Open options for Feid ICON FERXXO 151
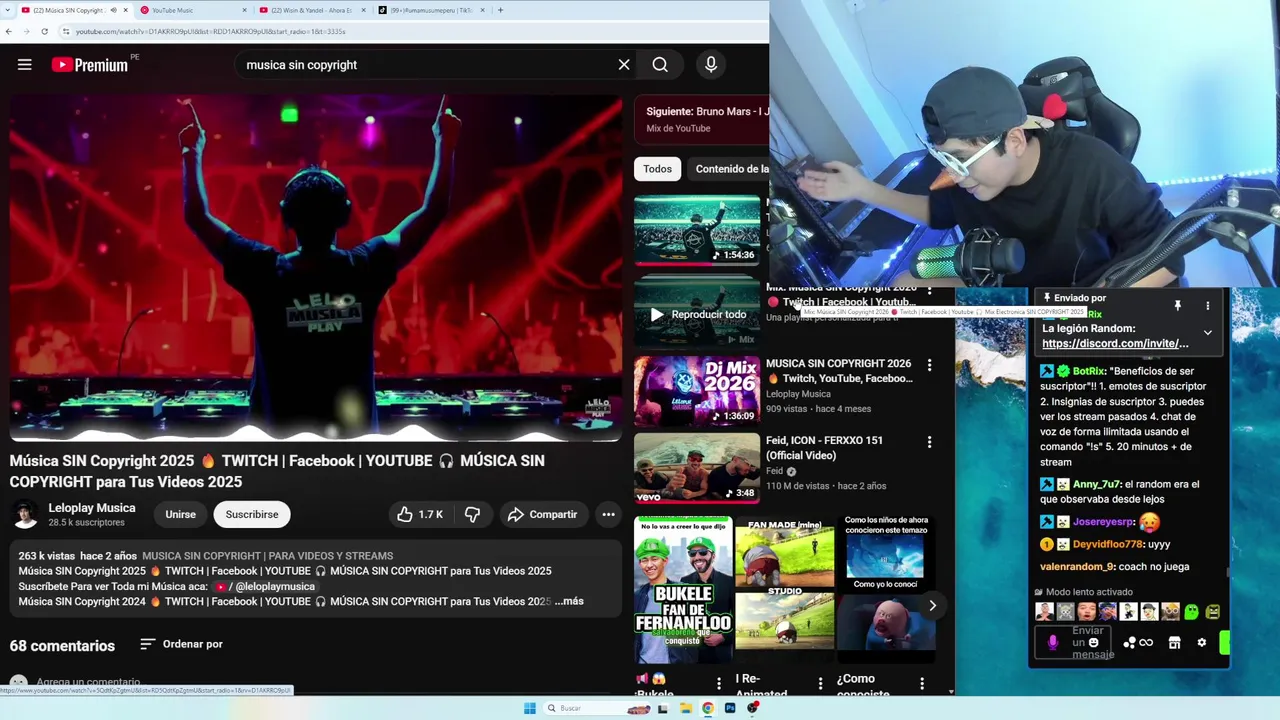The height and width of the screenshot is (720, 1280). click(929, 442)
